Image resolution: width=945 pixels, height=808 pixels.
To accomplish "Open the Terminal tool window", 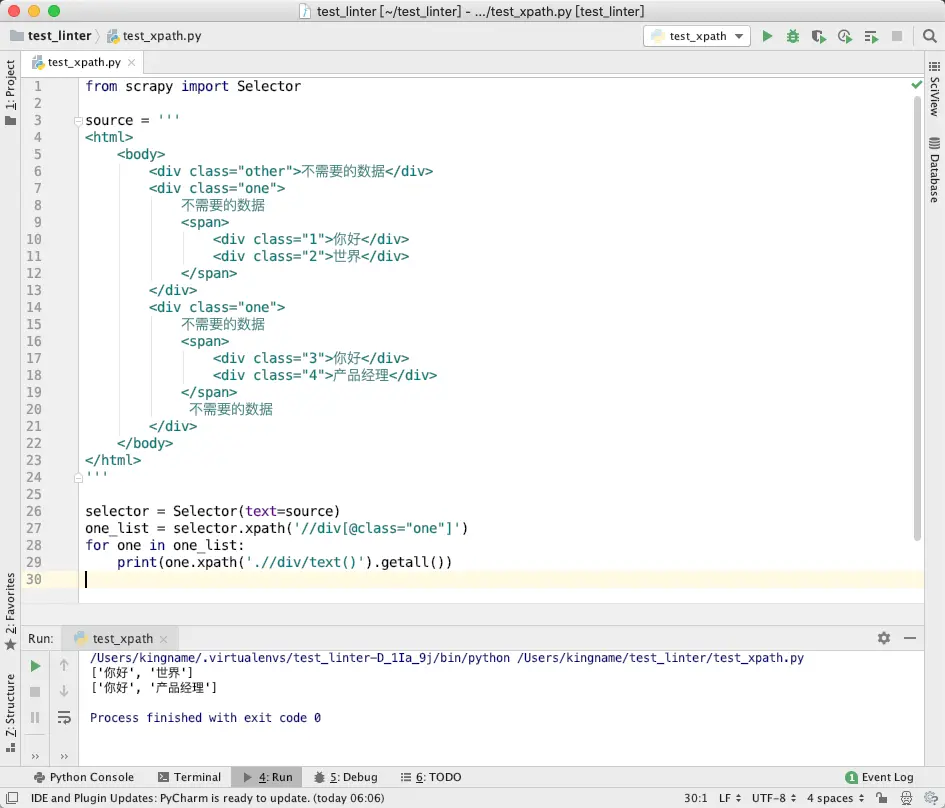I will 189,777.
